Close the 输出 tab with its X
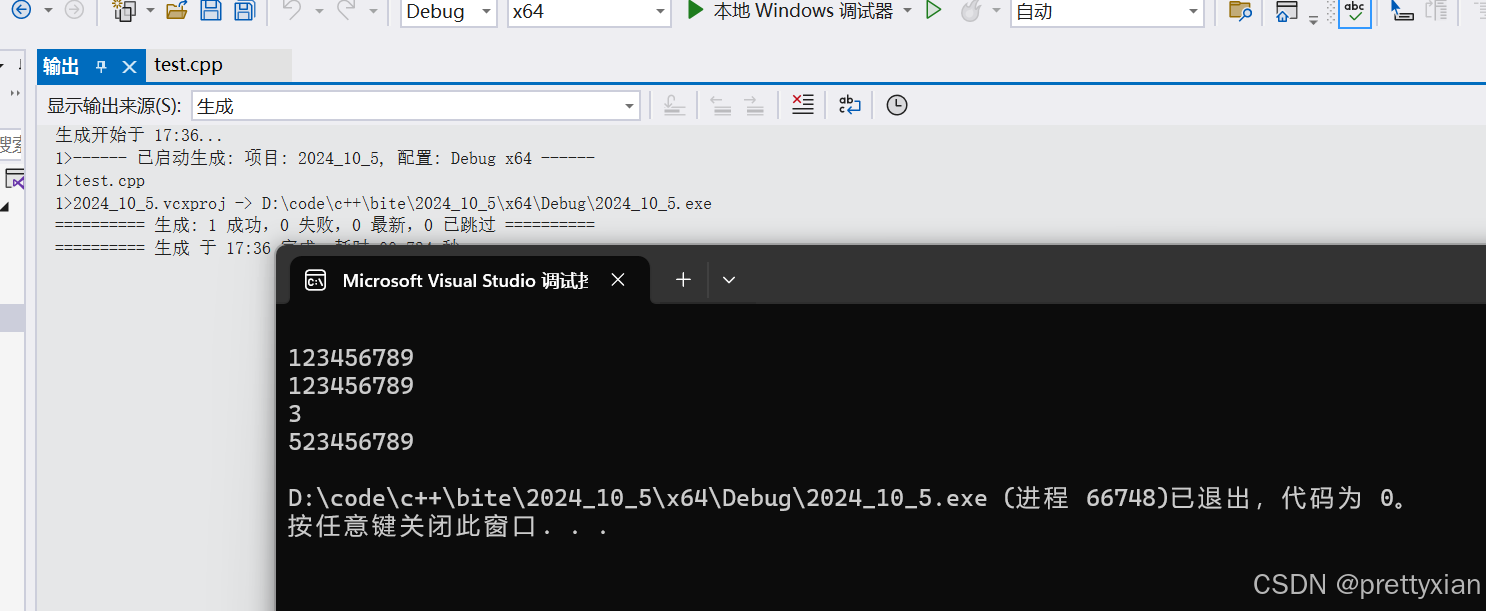 coord(129,67)
